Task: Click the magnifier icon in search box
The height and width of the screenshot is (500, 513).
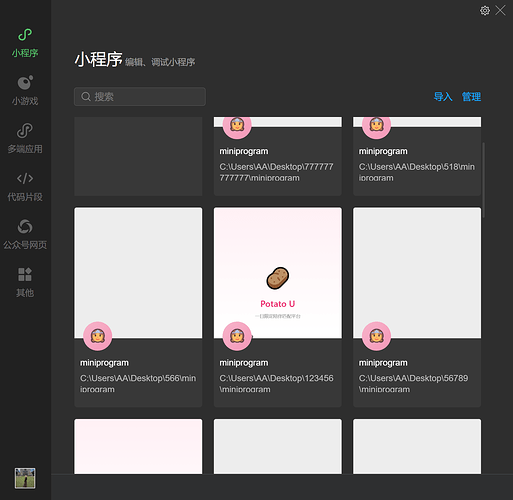Action: 86,97
